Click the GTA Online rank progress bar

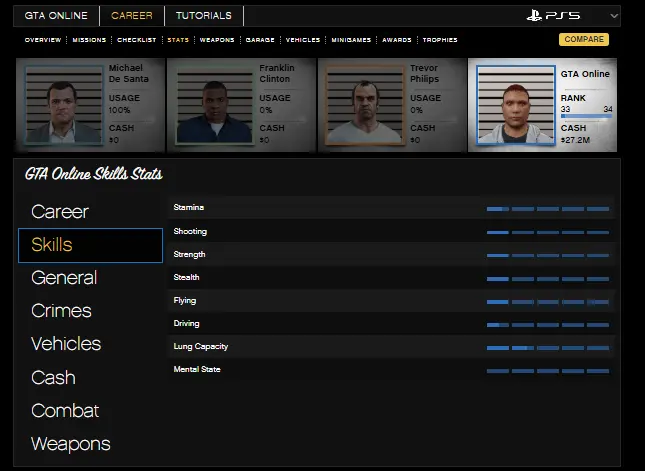pos(585,117)
